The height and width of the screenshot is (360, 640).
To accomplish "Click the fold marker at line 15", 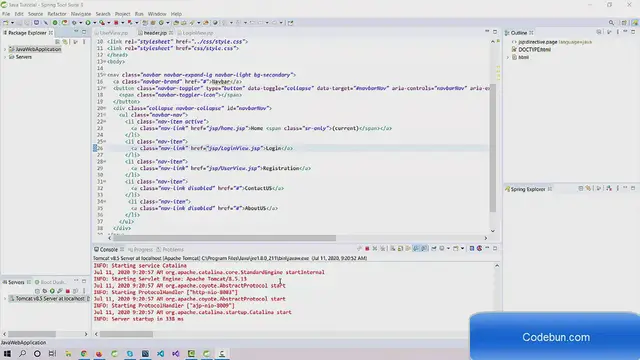I will tap(104, 75).
